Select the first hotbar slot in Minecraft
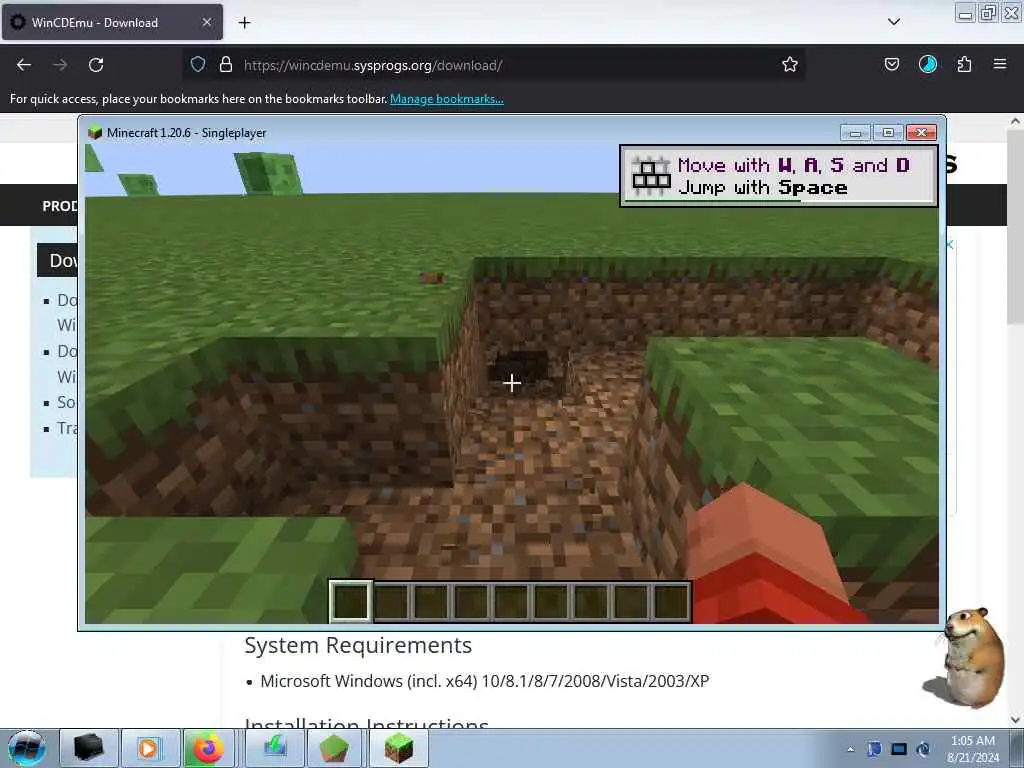The width and height of the screenshot is (1024, 768). [x=351, y=601]
